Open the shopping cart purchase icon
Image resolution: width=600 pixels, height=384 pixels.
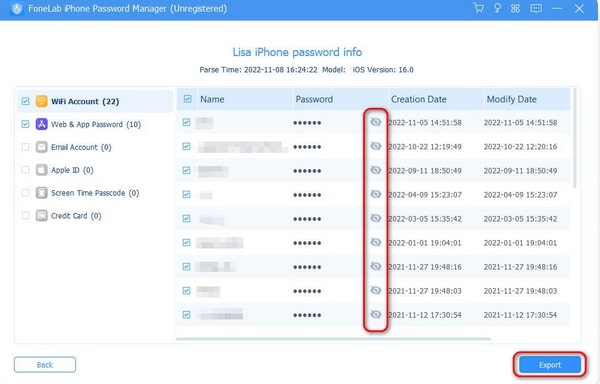coord(478,8)
